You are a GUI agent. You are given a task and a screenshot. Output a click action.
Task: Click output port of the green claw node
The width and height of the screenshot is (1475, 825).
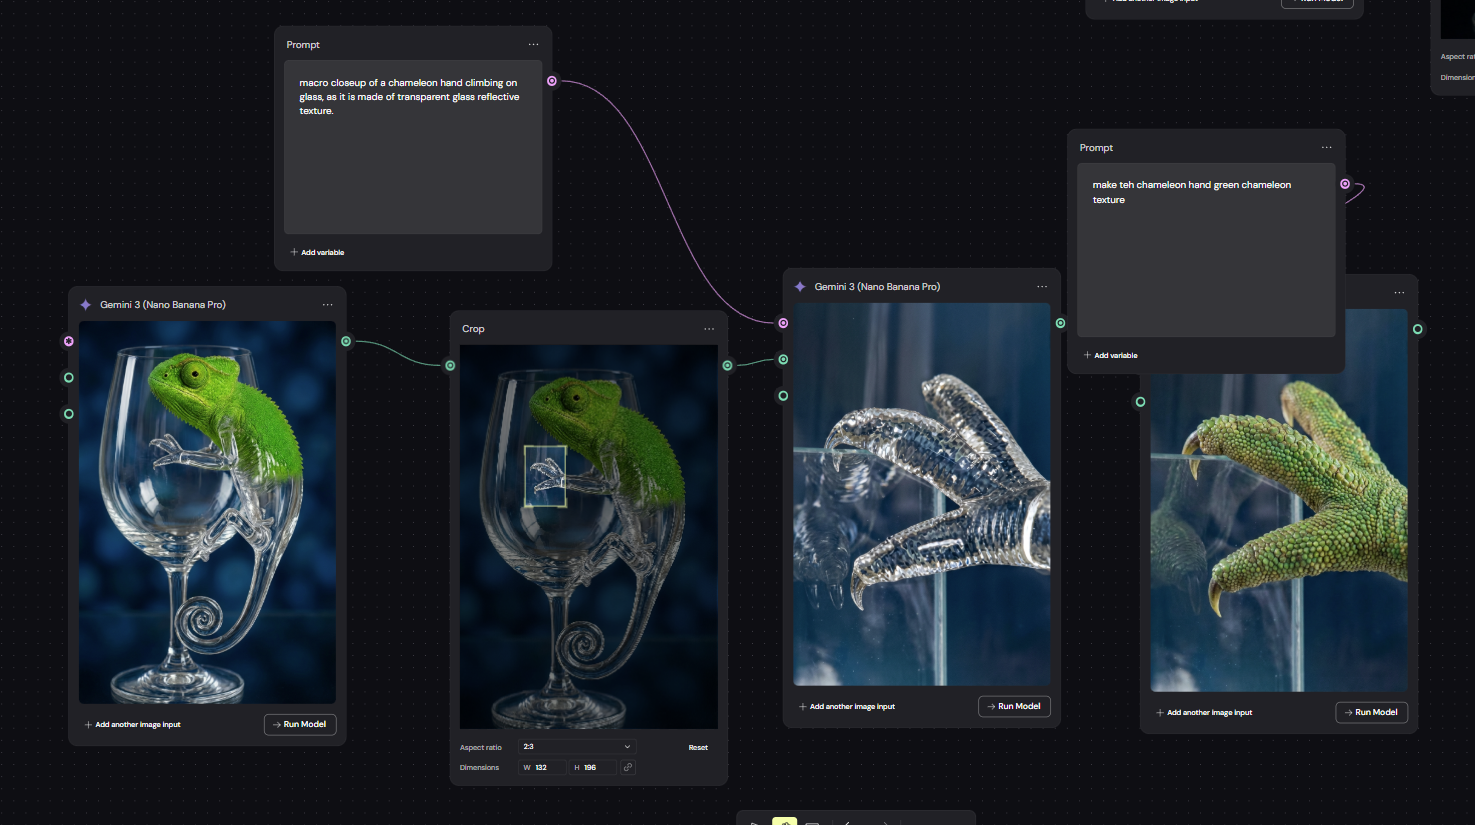[1417, 329]
